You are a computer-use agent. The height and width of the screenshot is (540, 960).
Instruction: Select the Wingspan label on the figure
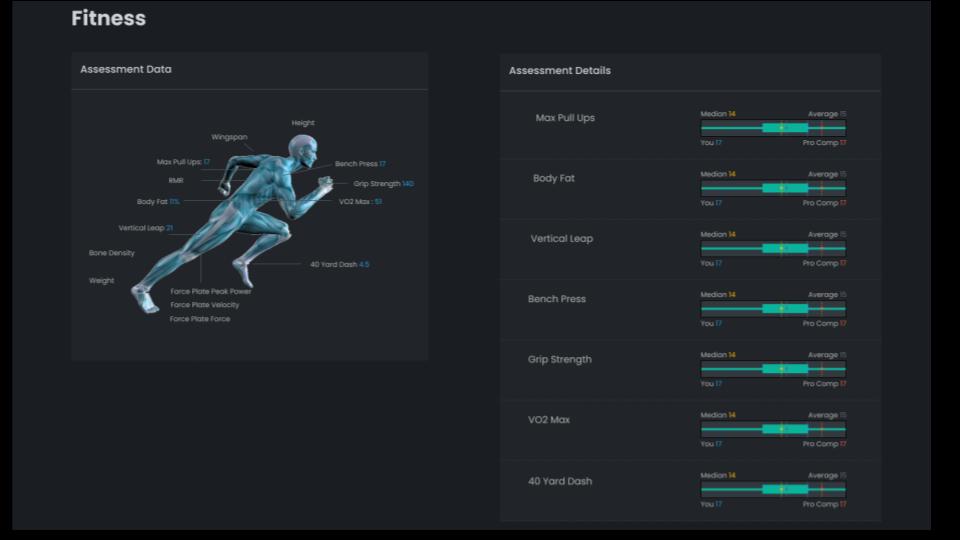pyautogui.click(x=229, y=137)
